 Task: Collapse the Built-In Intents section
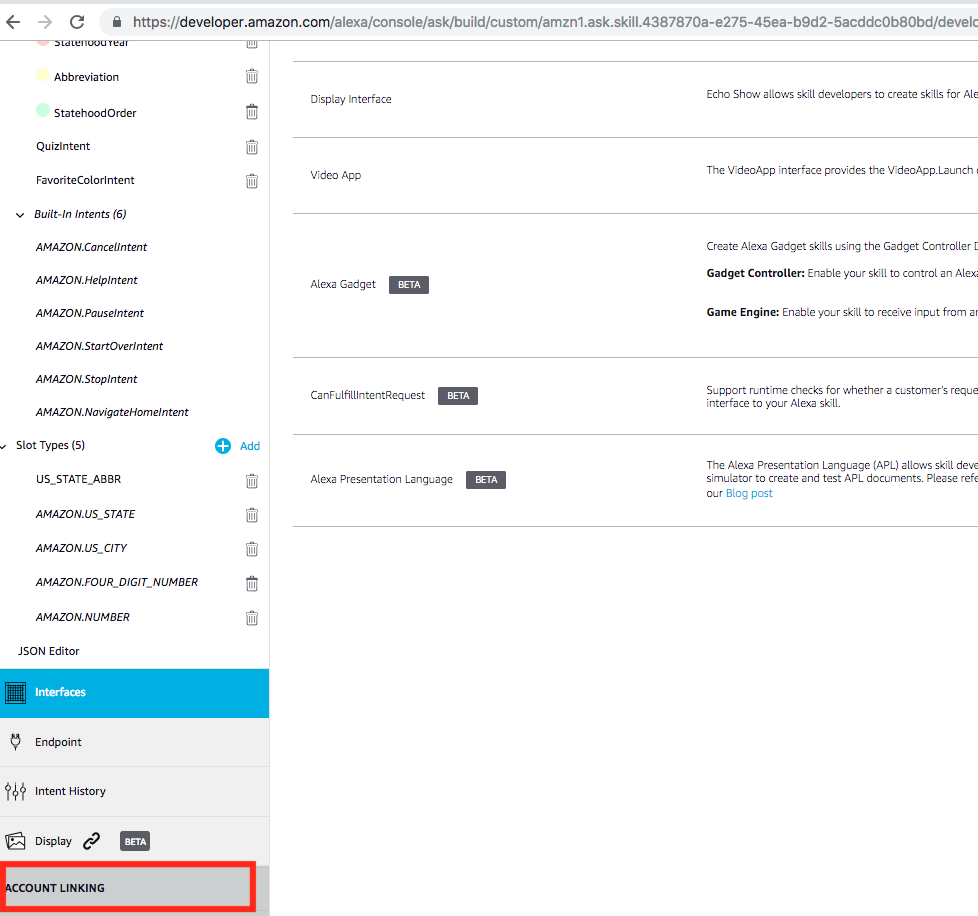tap(21, 215)
